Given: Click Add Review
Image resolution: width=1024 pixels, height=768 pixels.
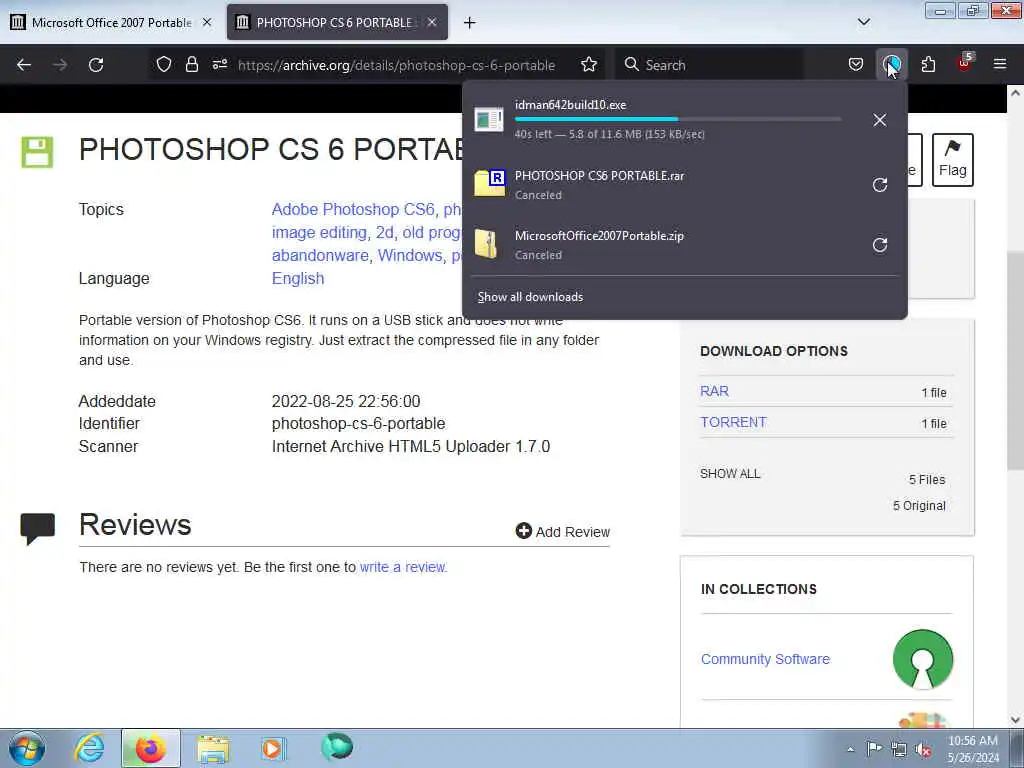Looking at the screenshot, I should pyautogui.click(x=562, y=532).
